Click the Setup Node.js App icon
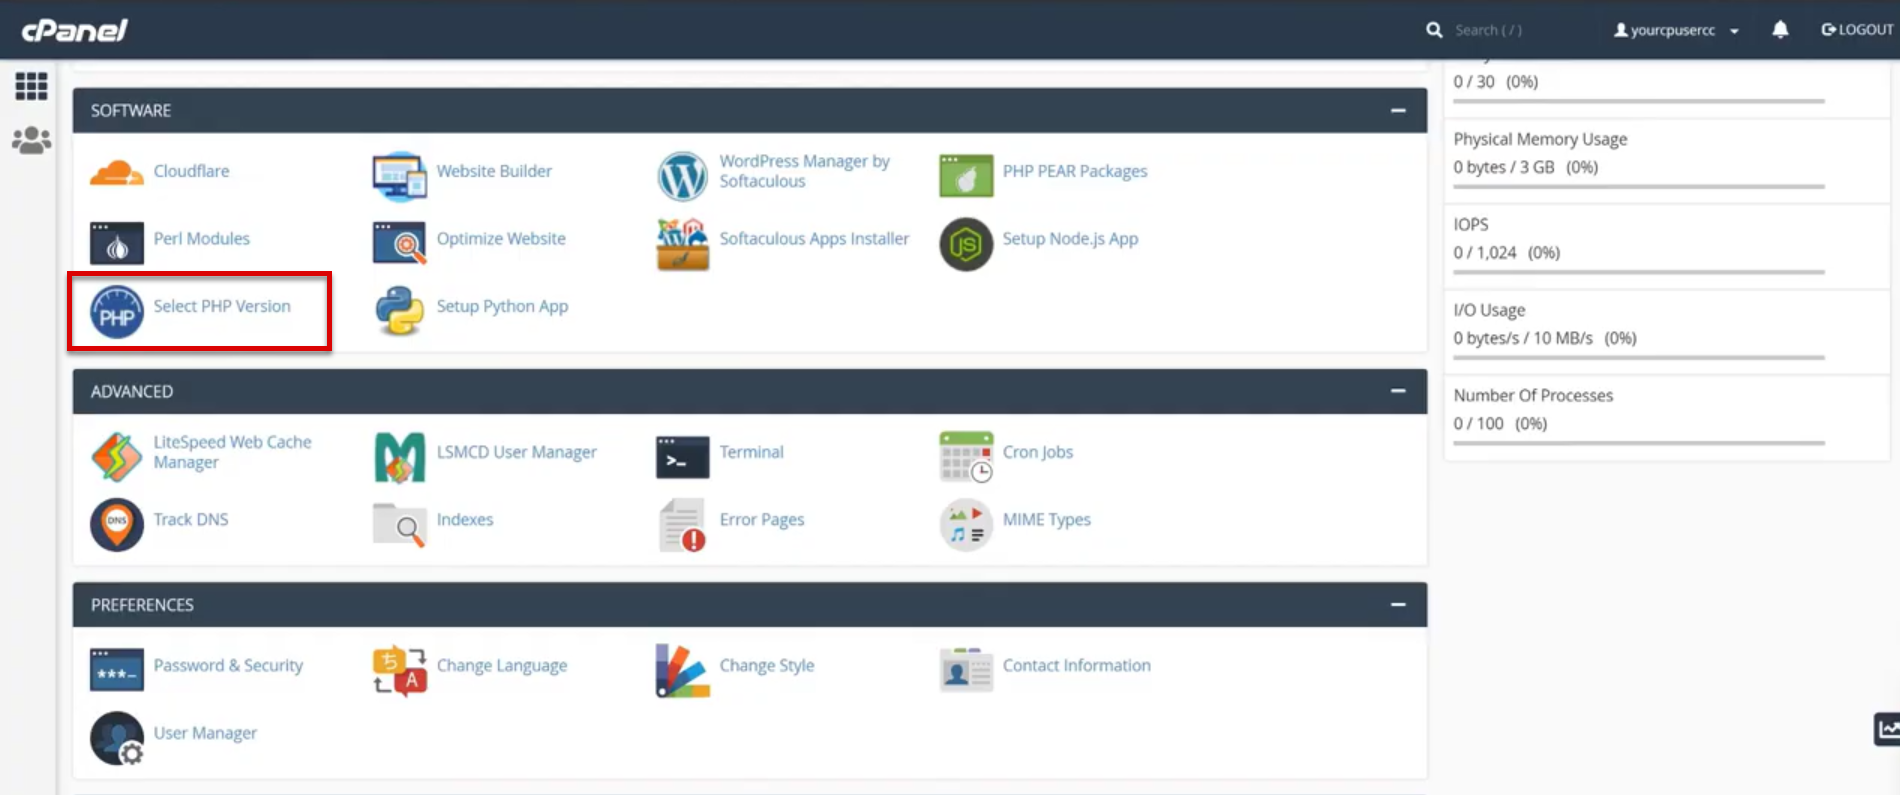This screenshot has width=1900, height=795. click(x=965, y=244)
